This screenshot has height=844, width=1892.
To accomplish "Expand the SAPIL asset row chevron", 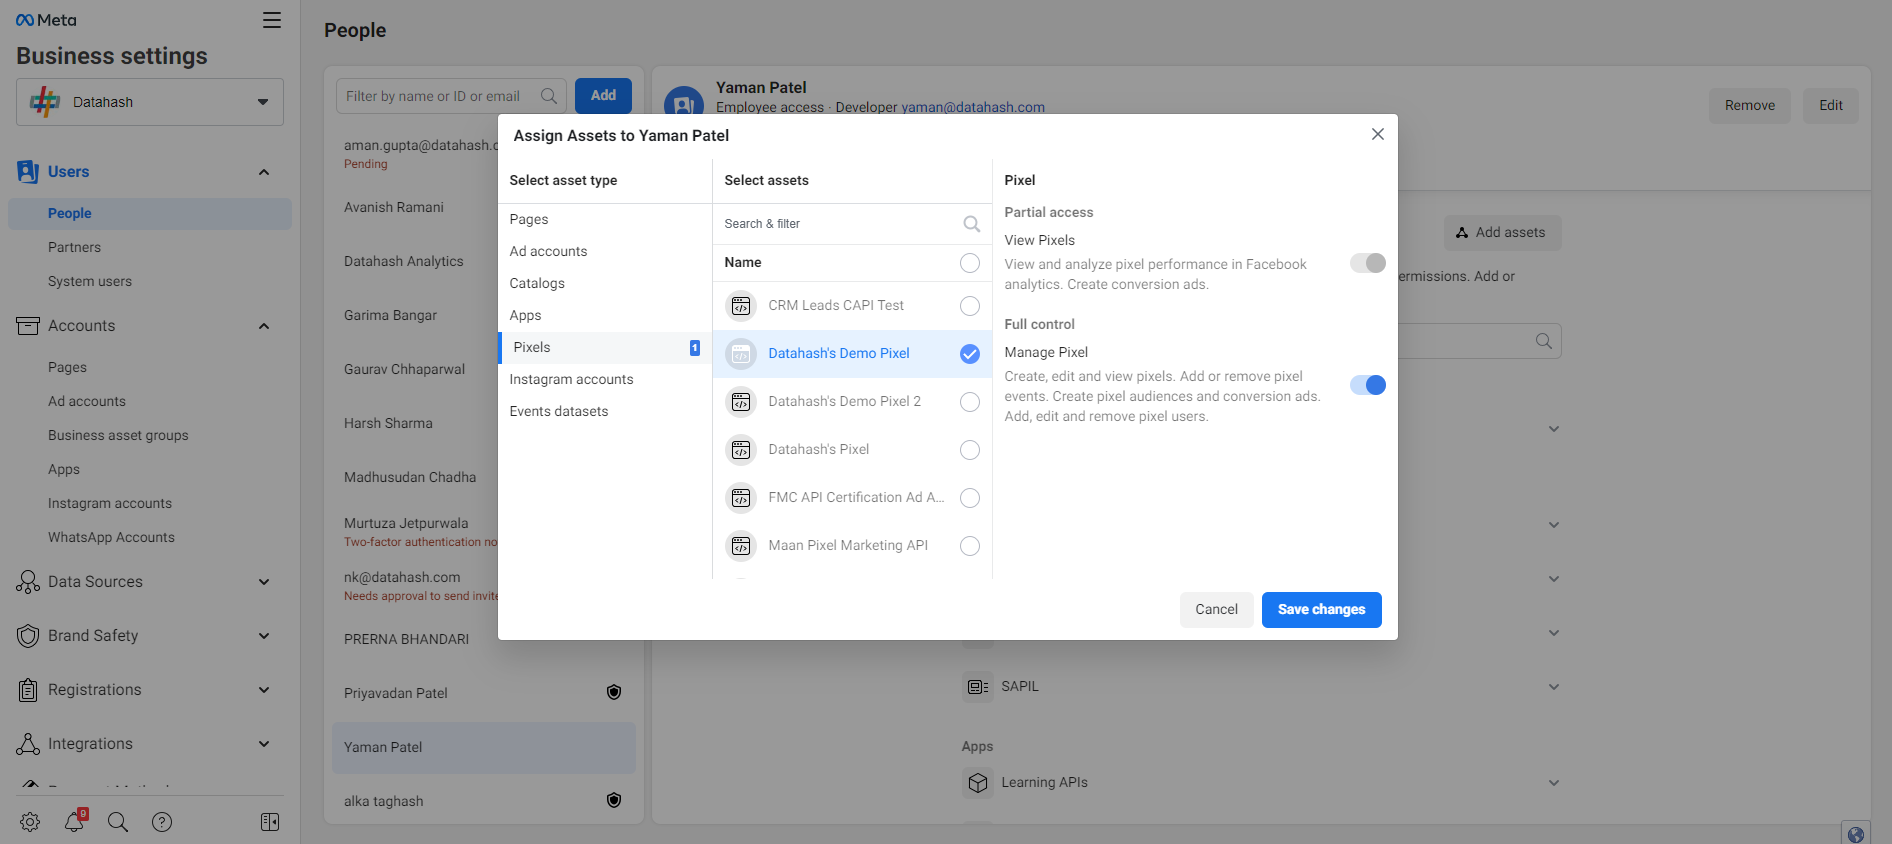I will (x=1554, y=687).
